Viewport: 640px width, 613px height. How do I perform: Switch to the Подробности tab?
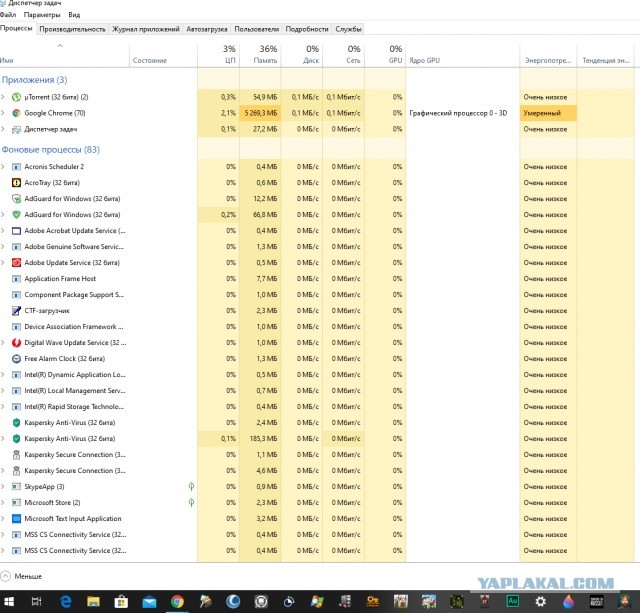307,29
